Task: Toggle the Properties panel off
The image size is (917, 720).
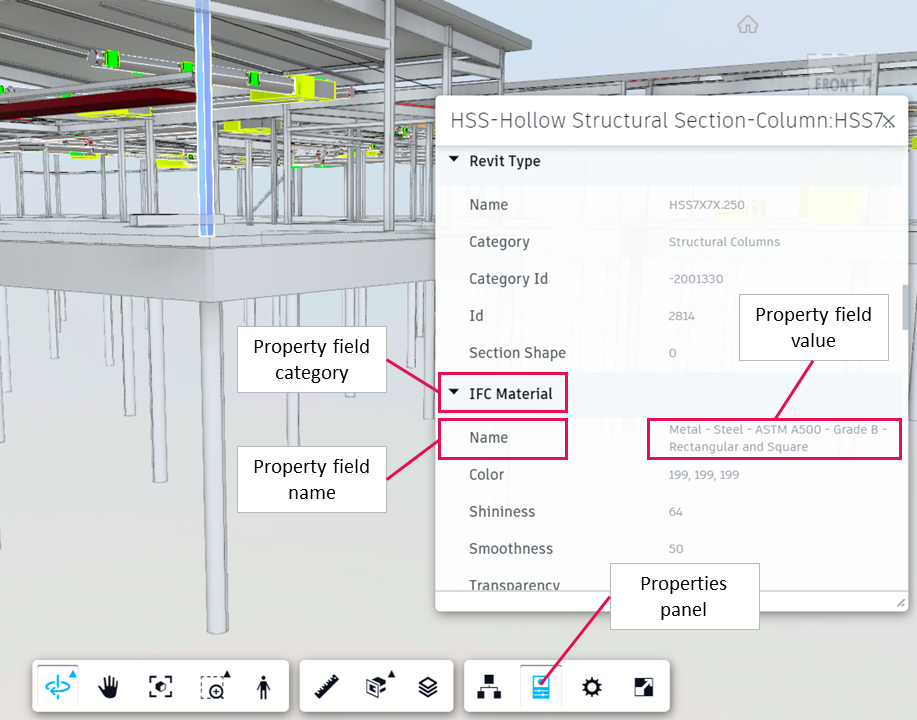Action: [x=539, y=686]
